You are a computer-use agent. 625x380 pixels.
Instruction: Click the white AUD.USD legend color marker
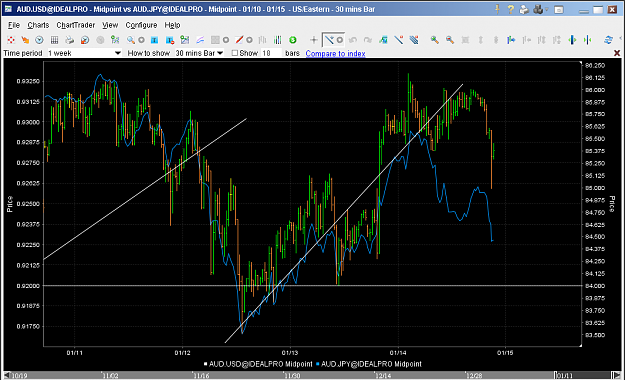coord(206,364)
